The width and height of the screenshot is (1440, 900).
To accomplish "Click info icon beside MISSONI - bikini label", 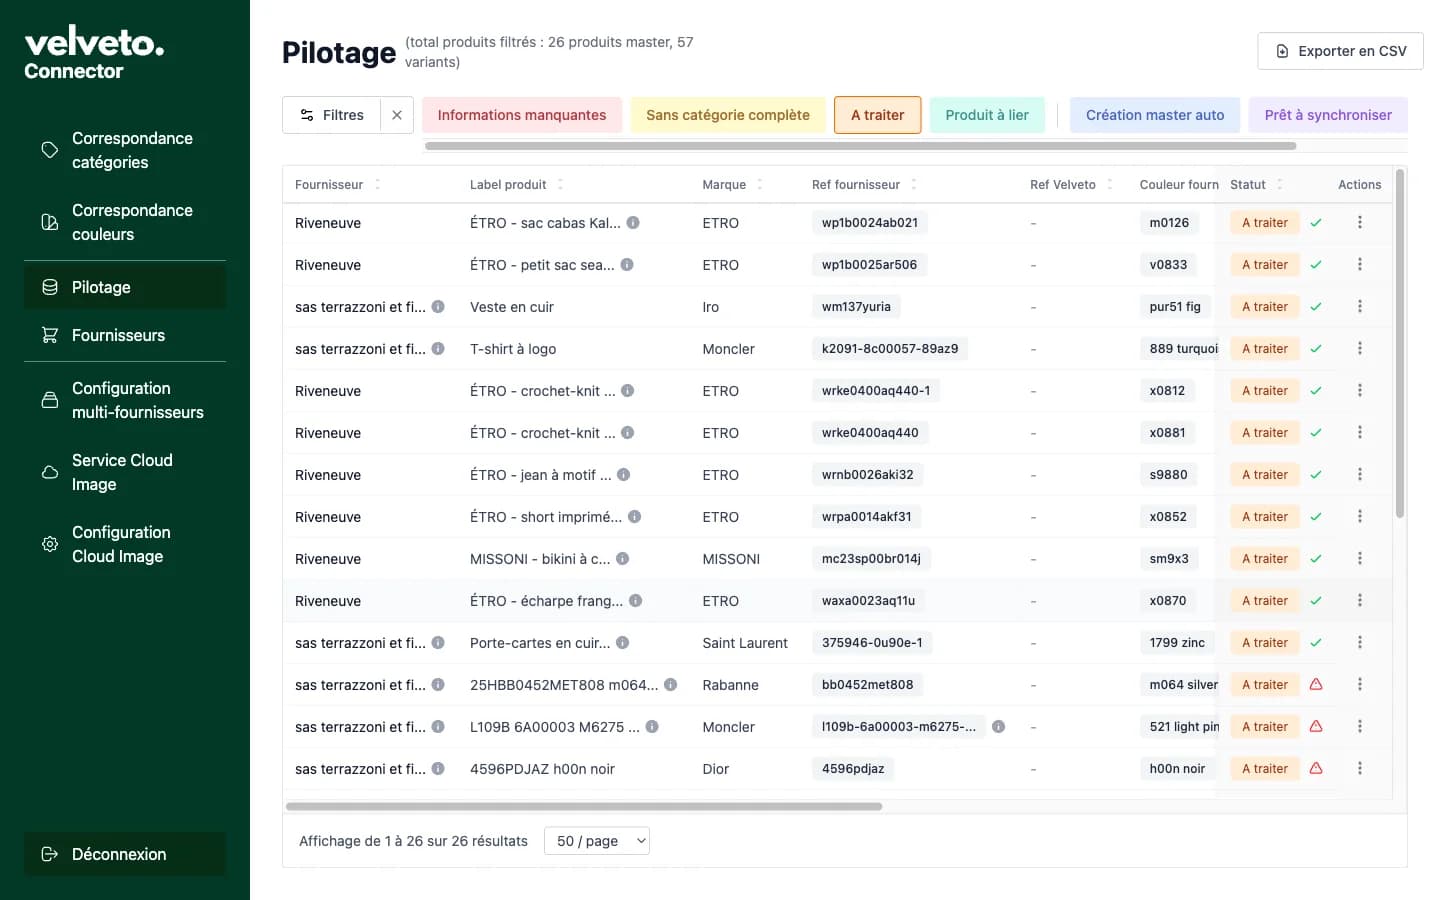I will pyautogui.click(x=622, y=558).
